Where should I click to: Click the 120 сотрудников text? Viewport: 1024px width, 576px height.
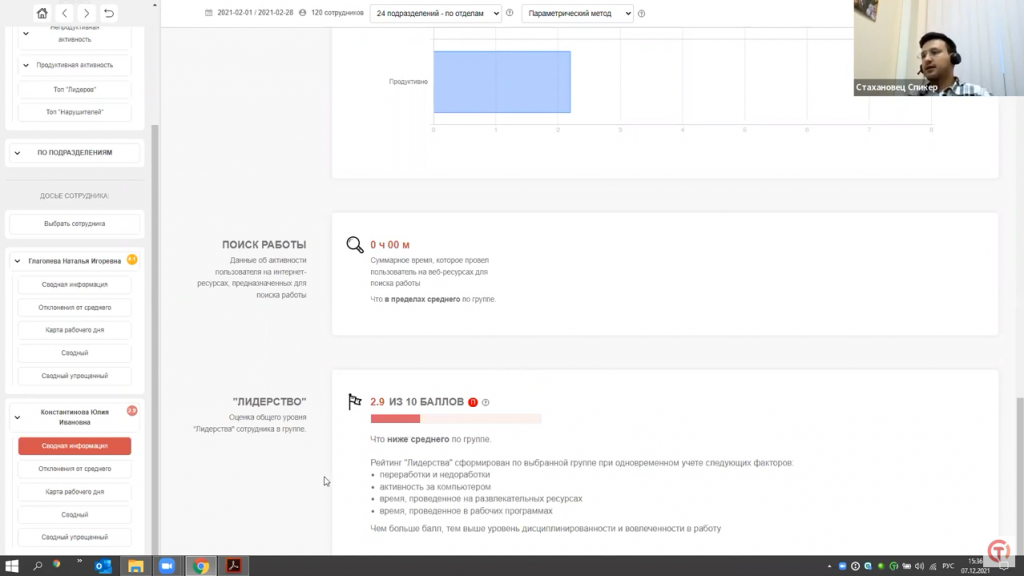click(x=337, y=12)
